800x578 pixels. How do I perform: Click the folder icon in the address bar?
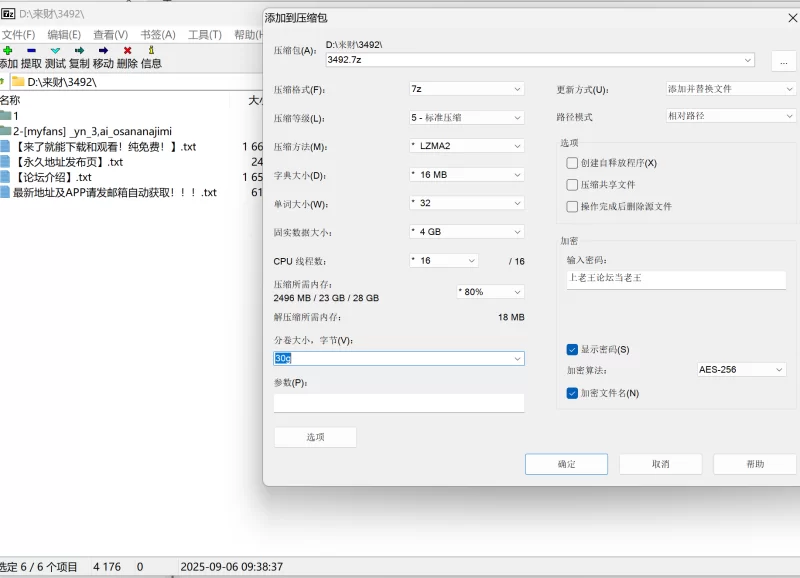(18, 82)
